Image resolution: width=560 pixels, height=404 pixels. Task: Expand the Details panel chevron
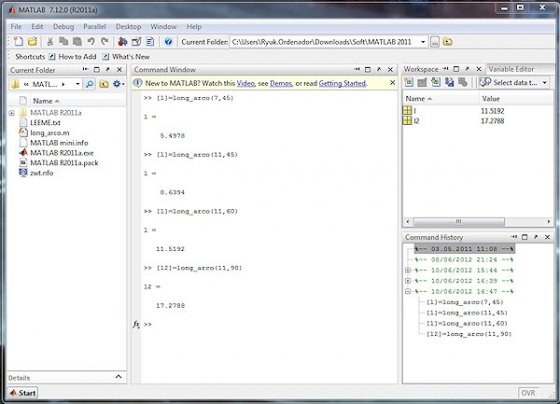pyautogui.click(x=119, y=377)
